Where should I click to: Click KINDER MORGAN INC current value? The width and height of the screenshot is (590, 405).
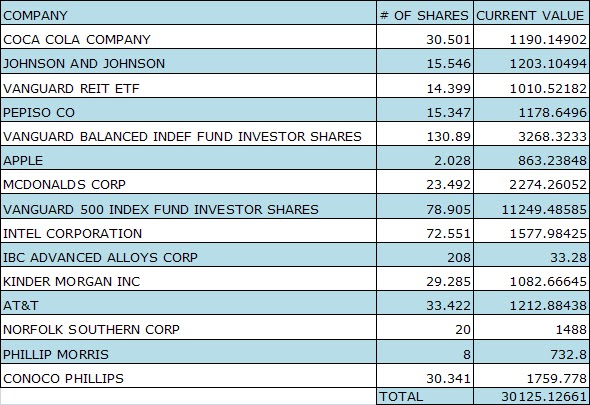[531, 279]
